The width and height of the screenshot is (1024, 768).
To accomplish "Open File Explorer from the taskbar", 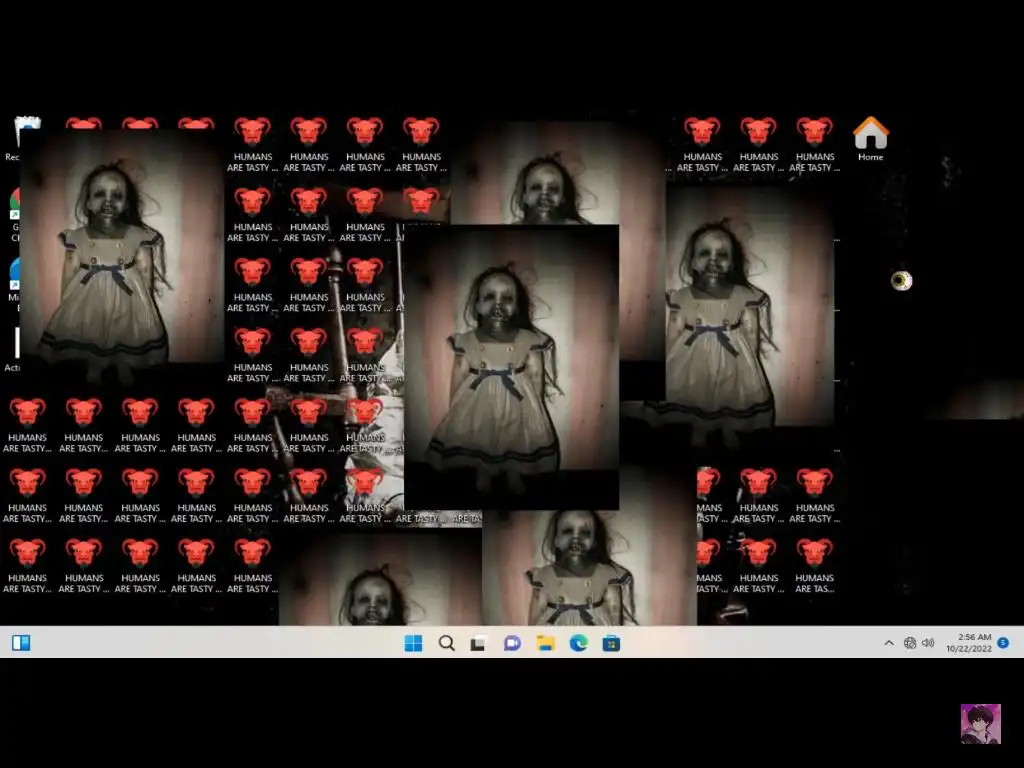I will 545,643.
